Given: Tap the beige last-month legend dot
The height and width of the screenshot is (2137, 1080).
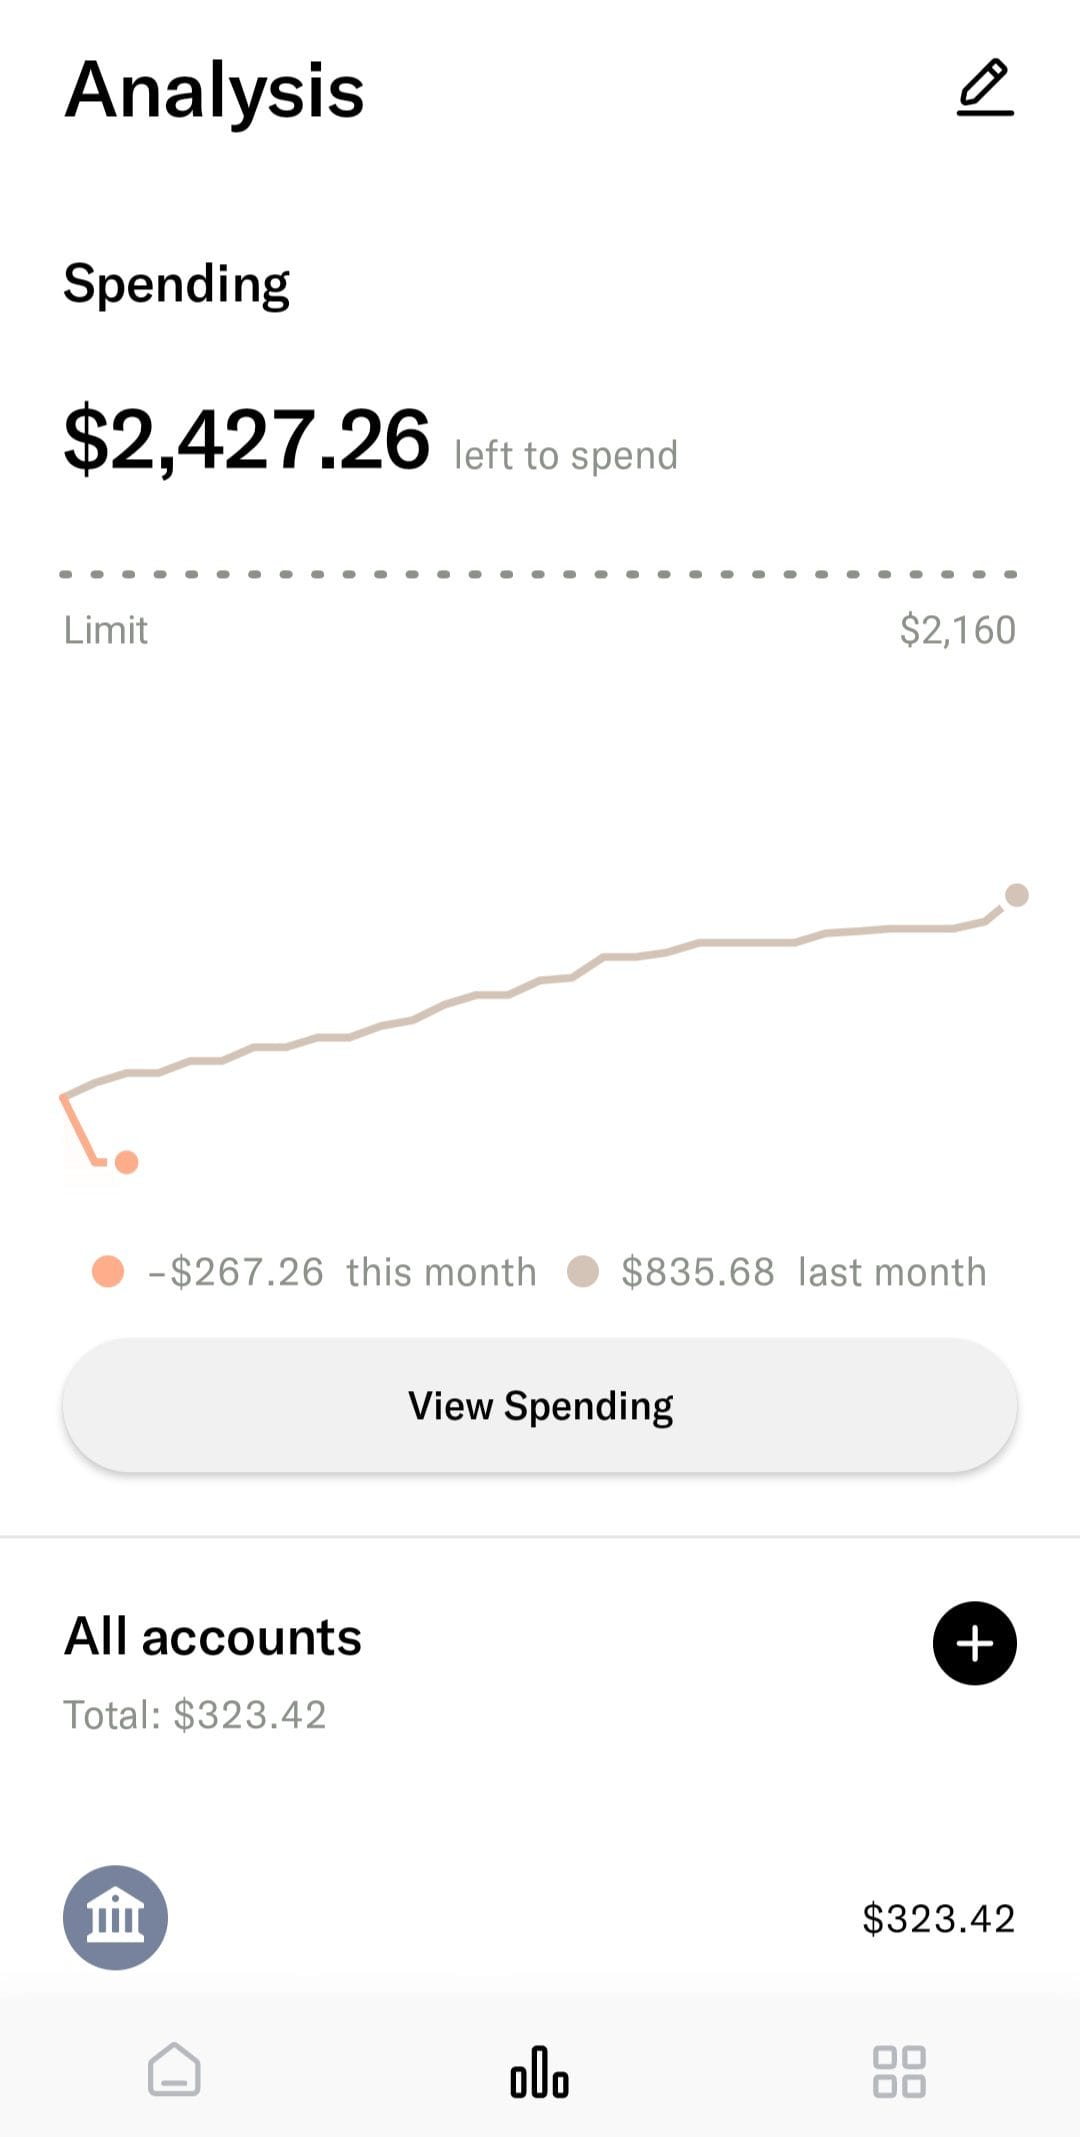Looking at the screenshot, I should (x=582, y=1271).
